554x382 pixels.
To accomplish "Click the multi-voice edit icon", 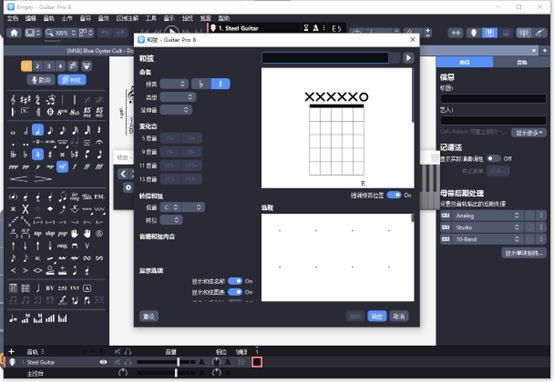I will tap(73, 66).
